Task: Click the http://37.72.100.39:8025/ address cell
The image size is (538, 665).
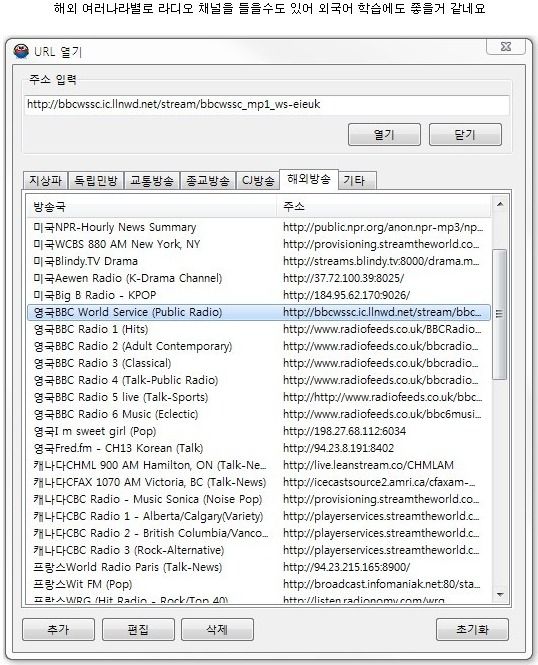Action: (343, 278)
